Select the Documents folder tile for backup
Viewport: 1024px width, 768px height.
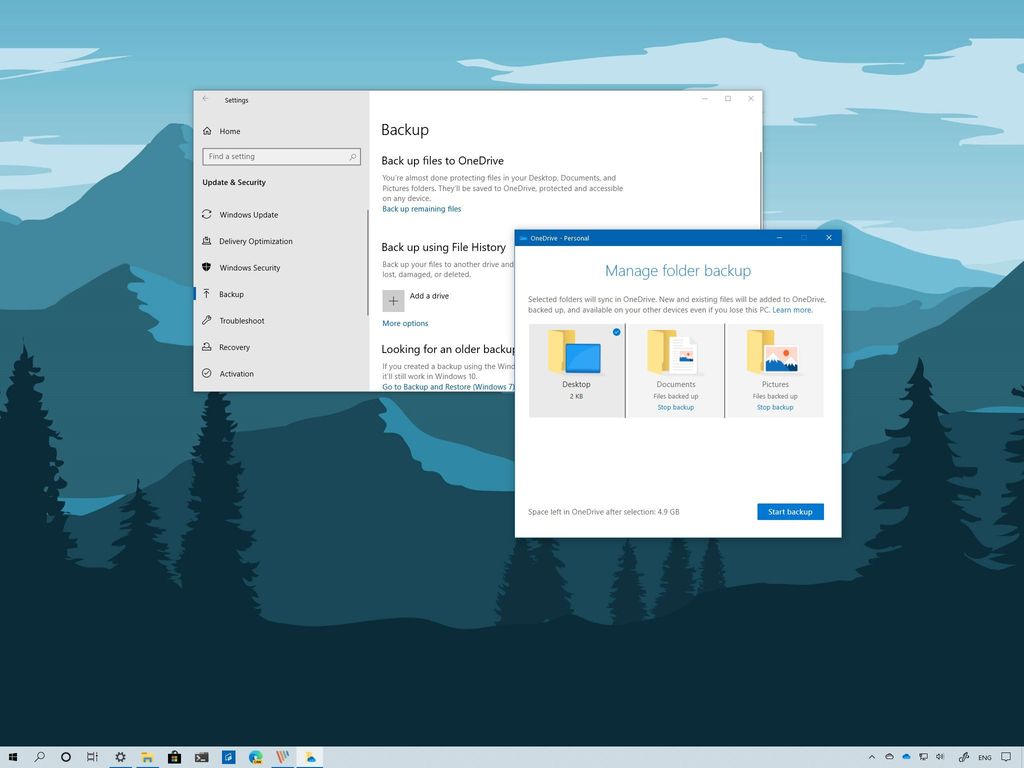[676, 360]
